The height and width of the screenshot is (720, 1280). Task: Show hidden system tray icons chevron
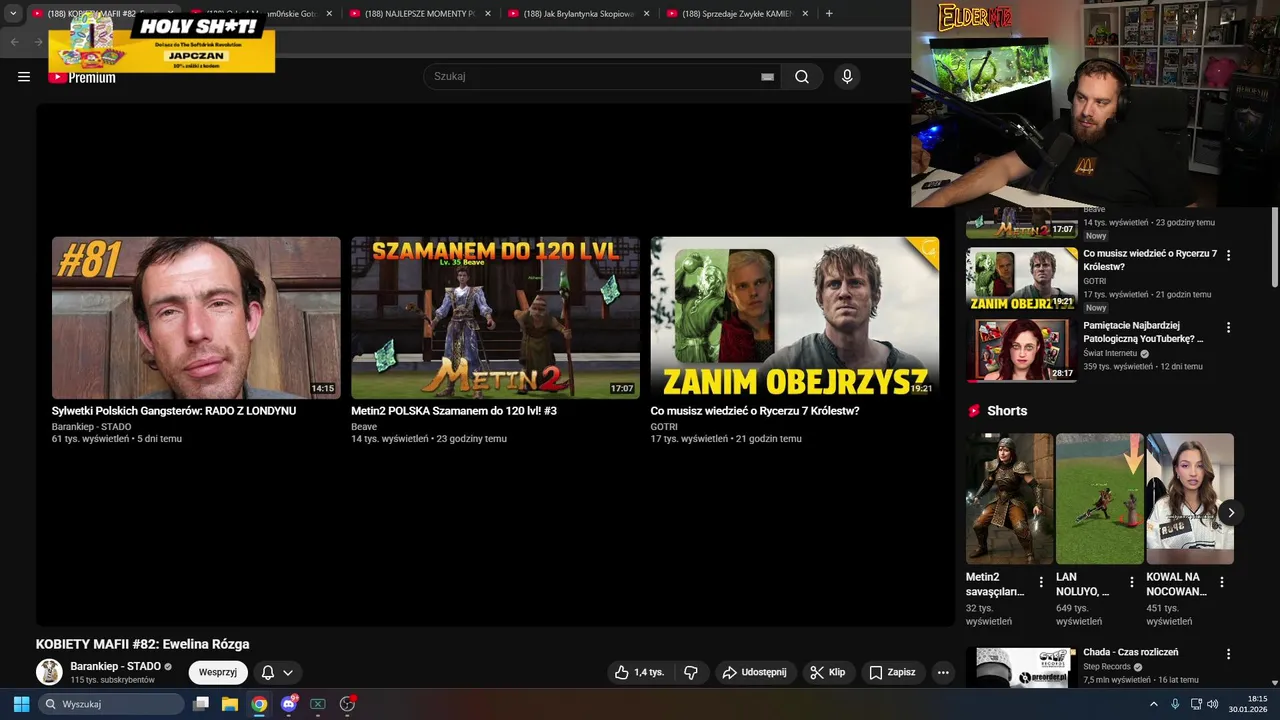coord(1154,704)
